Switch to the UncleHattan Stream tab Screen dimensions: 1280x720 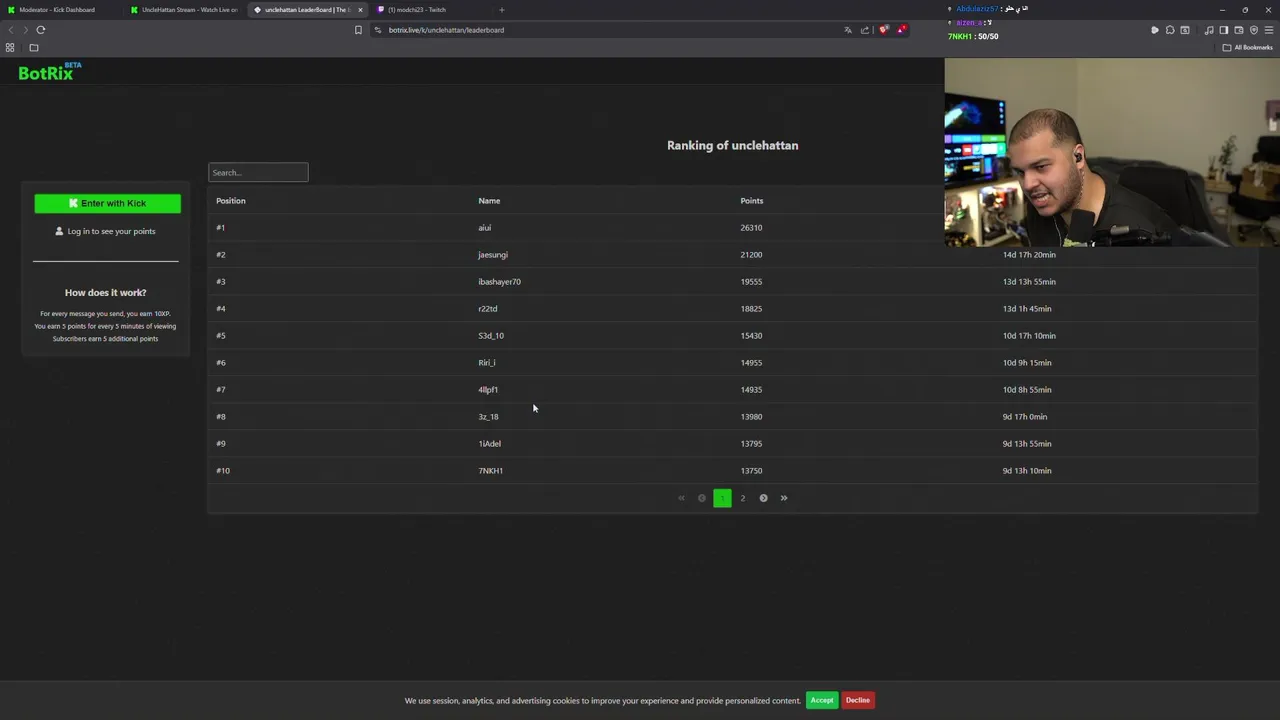[x=186, y=10]
